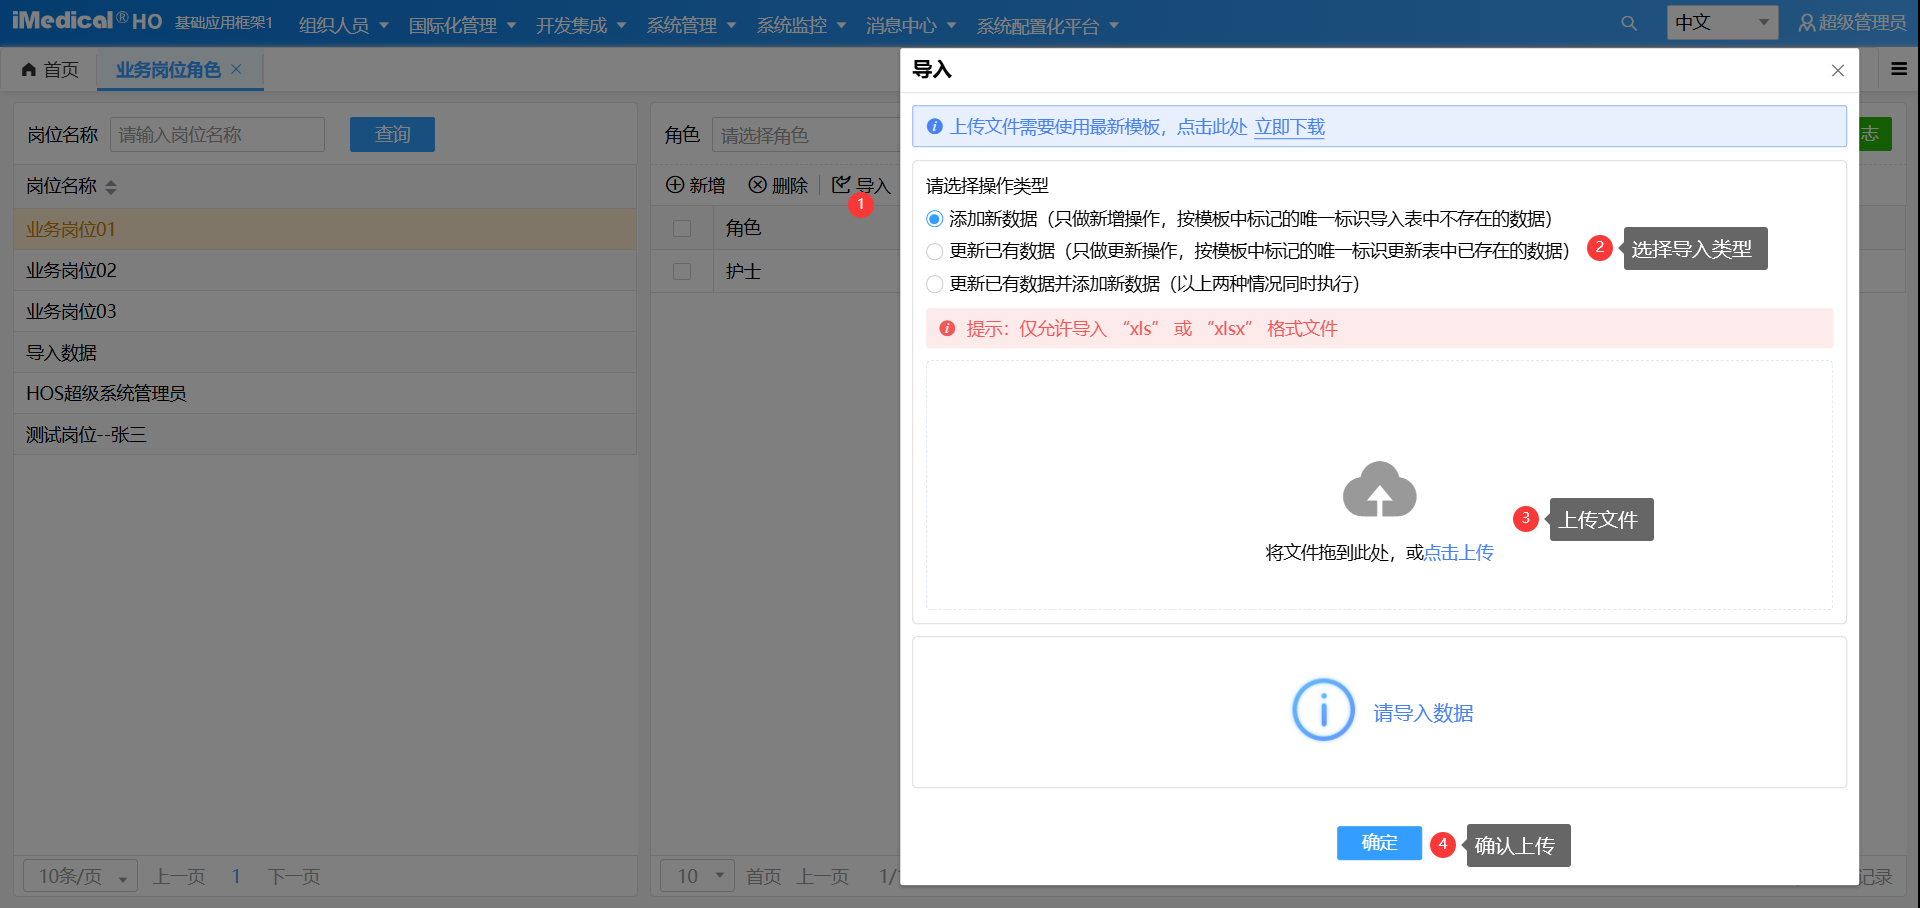
Task: Click the 导入 import icon in toolbar
Action: point(841,184)
